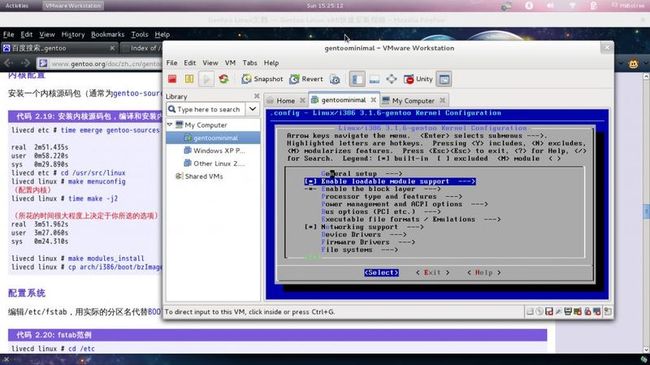Open VMware Help menu

[271, 63]
